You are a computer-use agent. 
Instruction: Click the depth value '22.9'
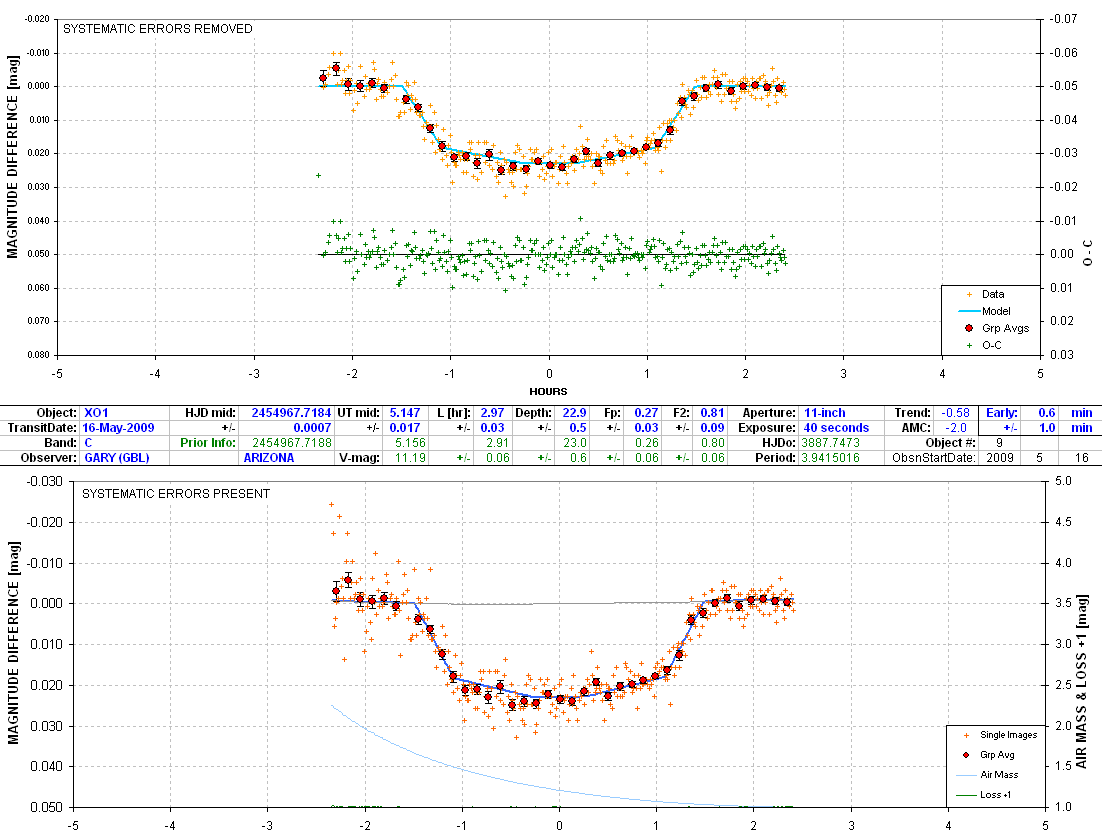click(x=574, y=413)
